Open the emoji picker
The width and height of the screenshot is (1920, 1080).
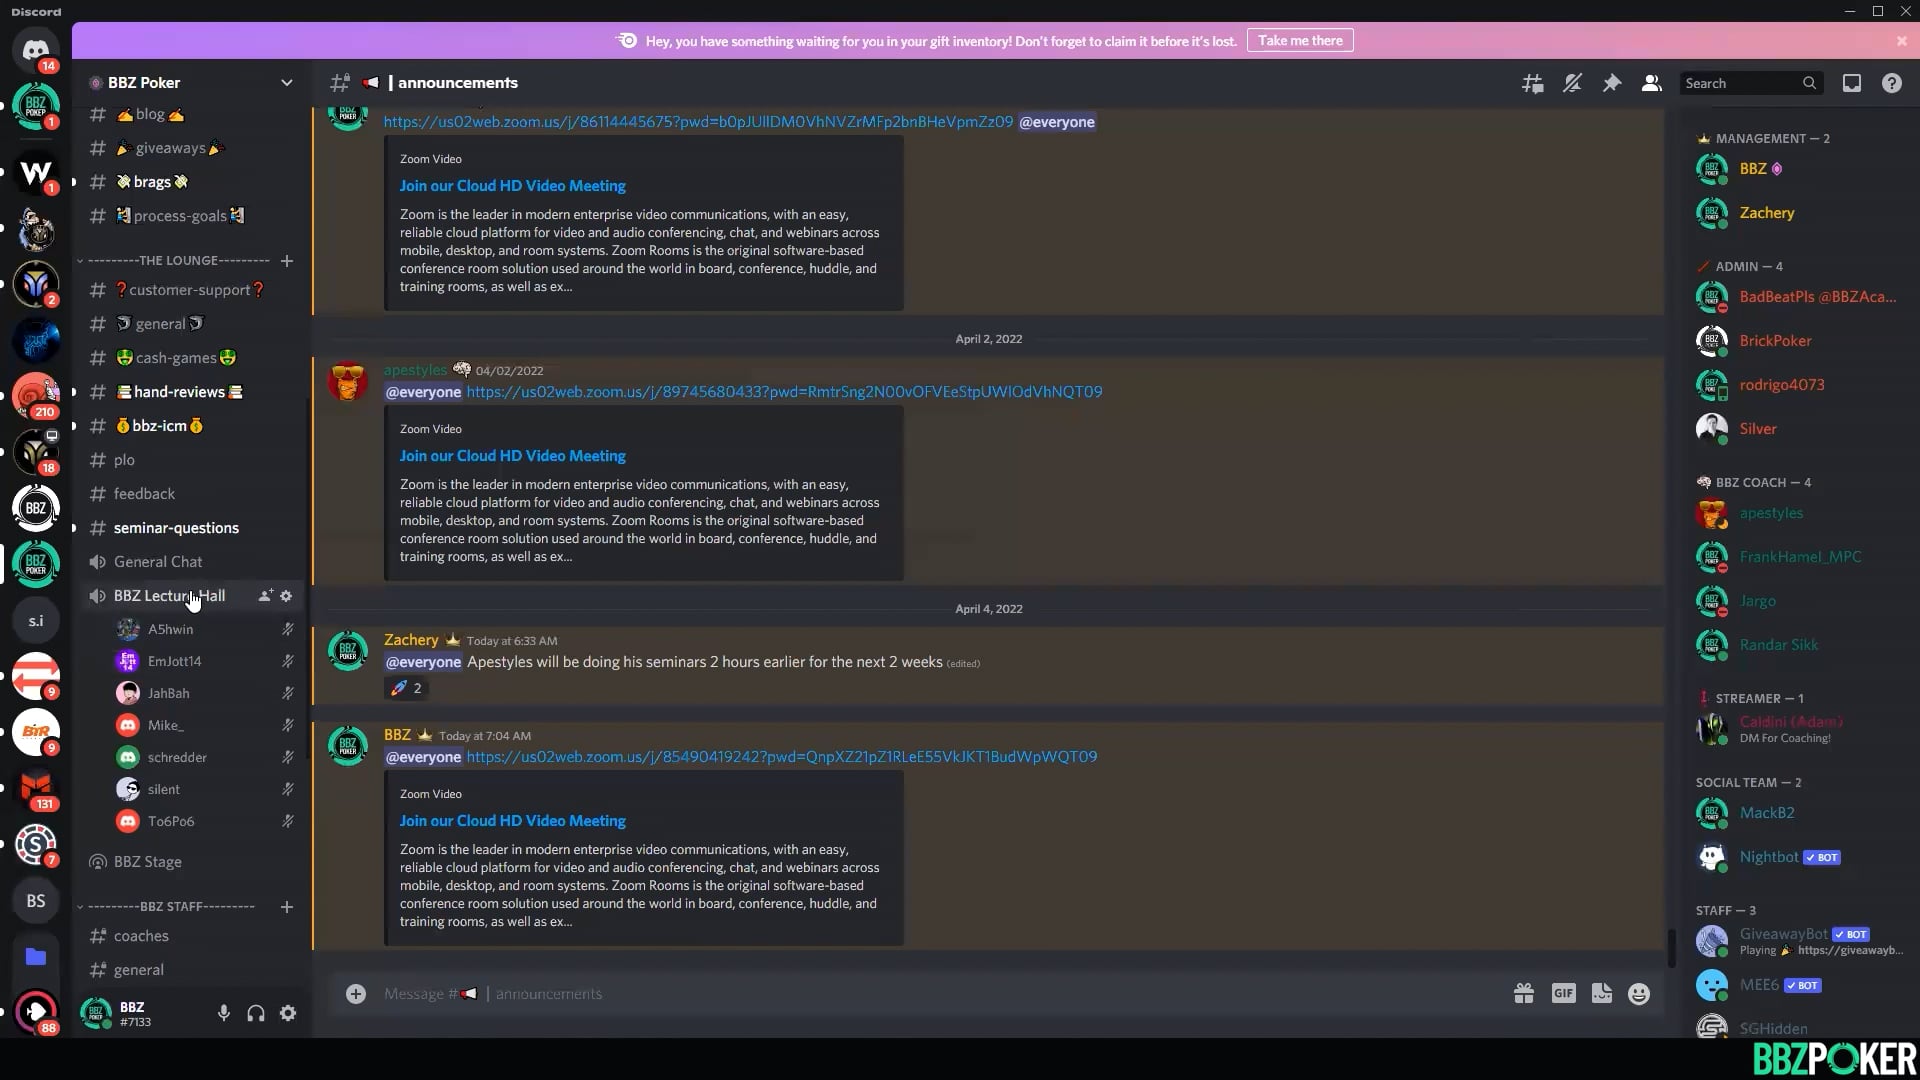pos(1638,993)
